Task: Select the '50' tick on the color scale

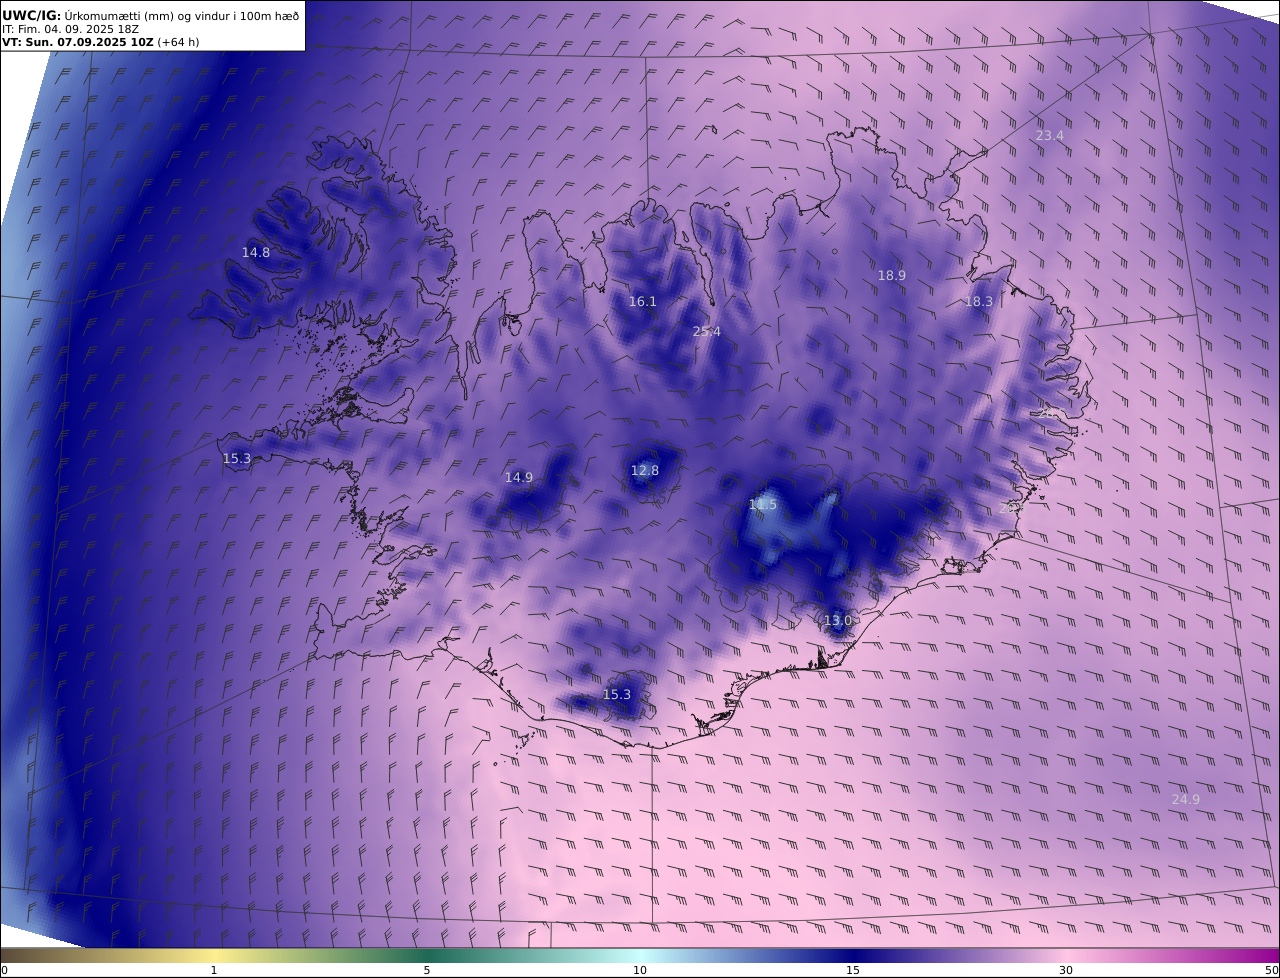Action: click(x=1271, y=970)
